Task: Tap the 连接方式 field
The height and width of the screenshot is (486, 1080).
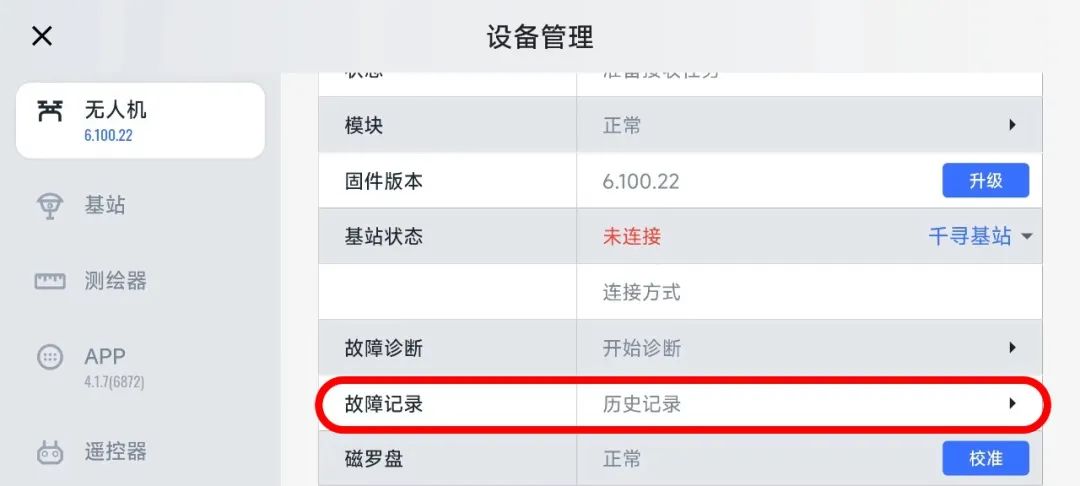Action: coord(642,293)
